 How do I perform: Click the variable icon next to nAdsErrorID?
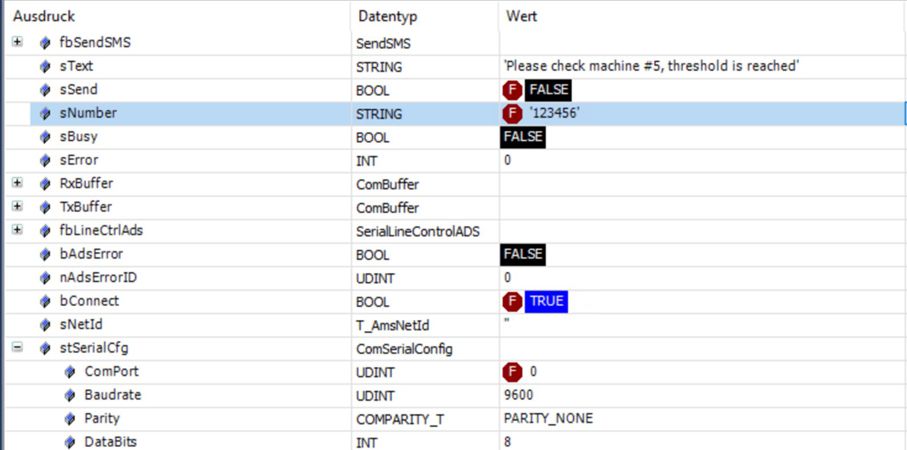[x=45, y=278]
